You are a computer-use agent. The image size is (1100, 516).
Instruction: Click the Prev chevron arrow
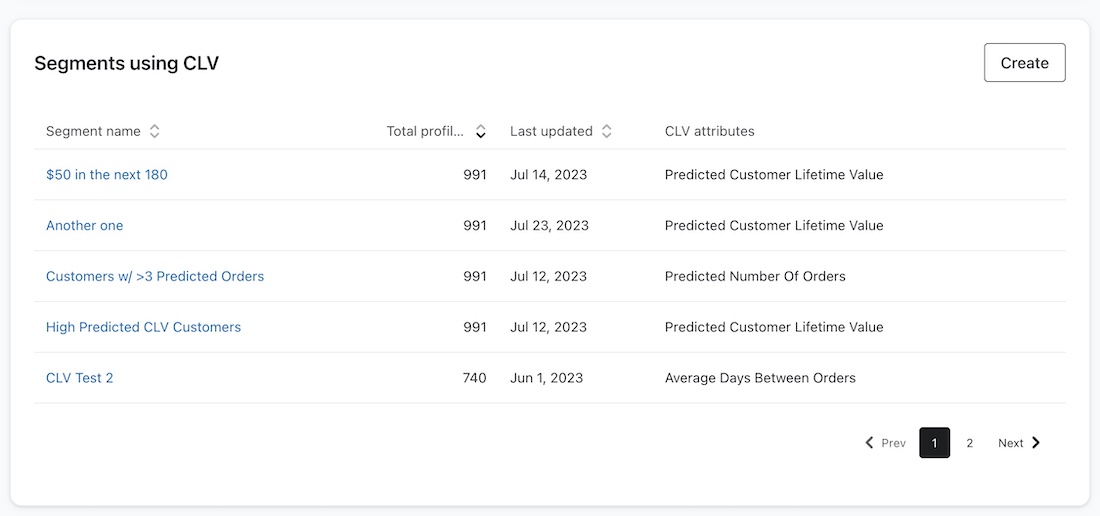870,443
